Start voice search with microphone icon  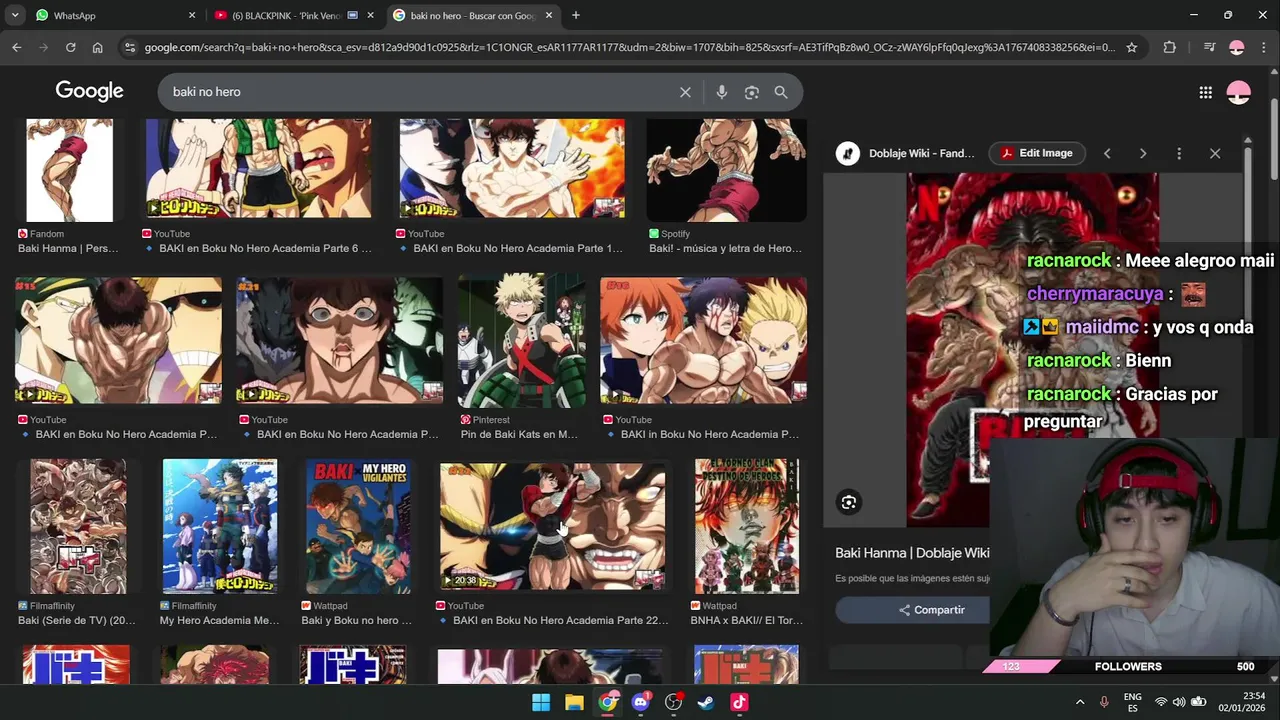click(x=722, y=92)
